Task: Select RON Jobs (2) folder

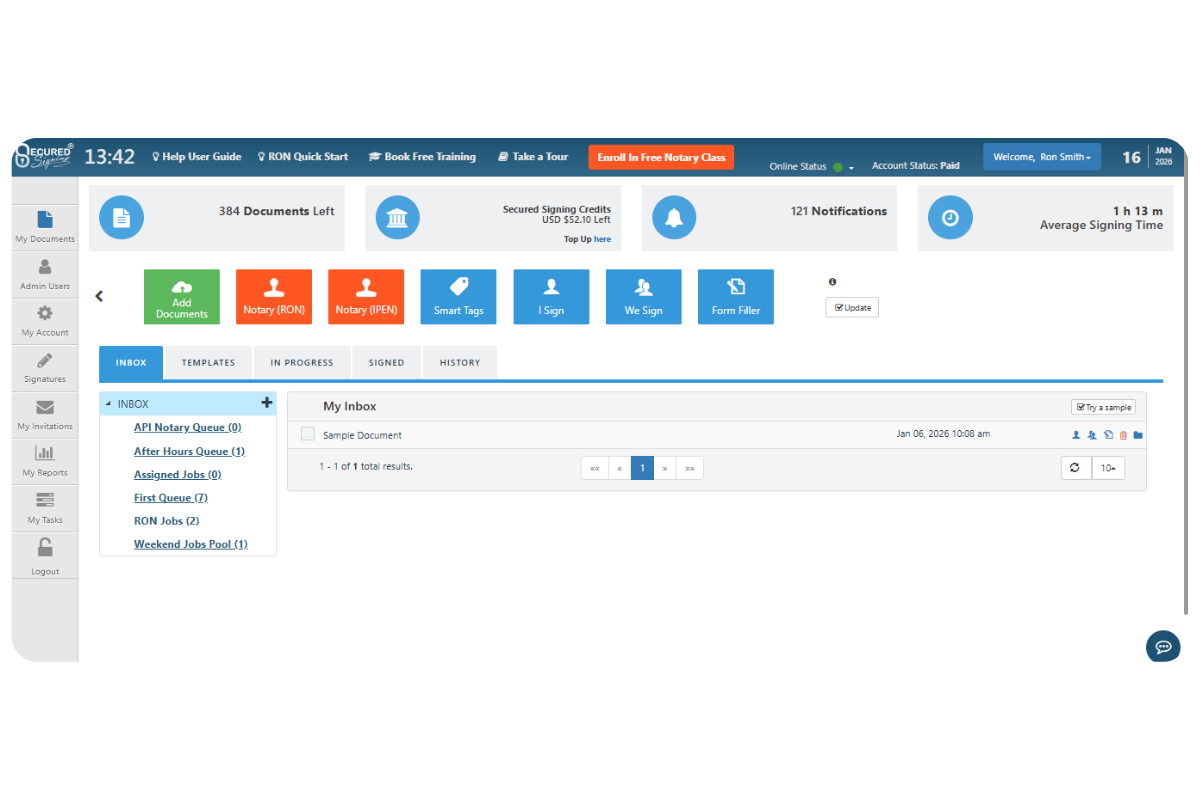Action: click(x=167, y=521)
